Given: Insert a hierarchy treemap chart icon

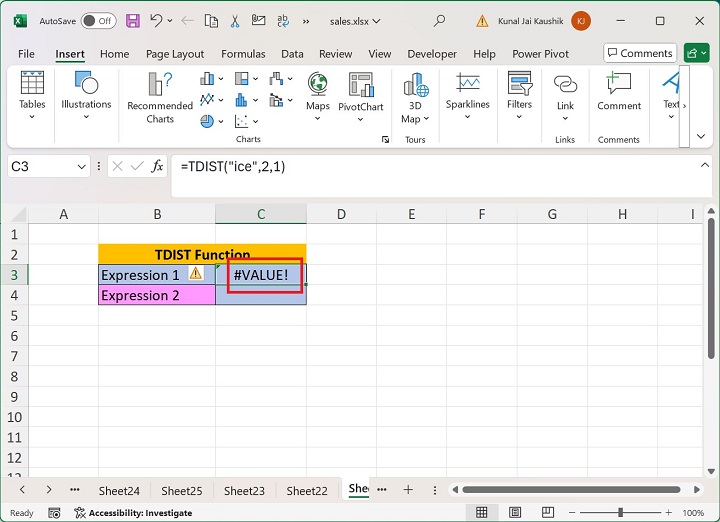Looking at the screenshot, I should pyautogui.click(x=242, y=79).
